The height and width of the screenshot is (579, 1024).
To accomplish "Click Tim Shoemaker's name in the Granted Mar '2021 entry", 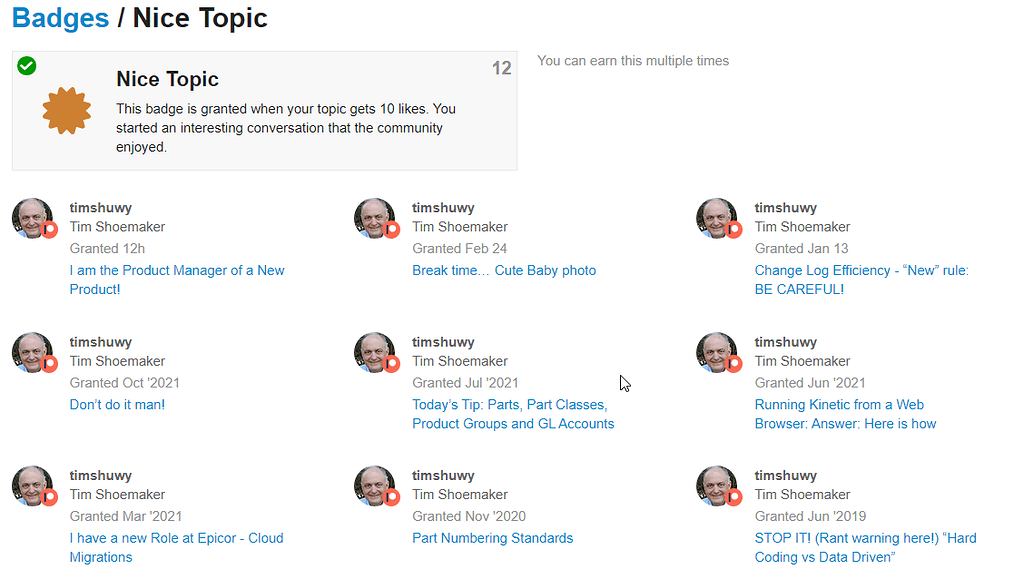I will [x=117, y=494].
